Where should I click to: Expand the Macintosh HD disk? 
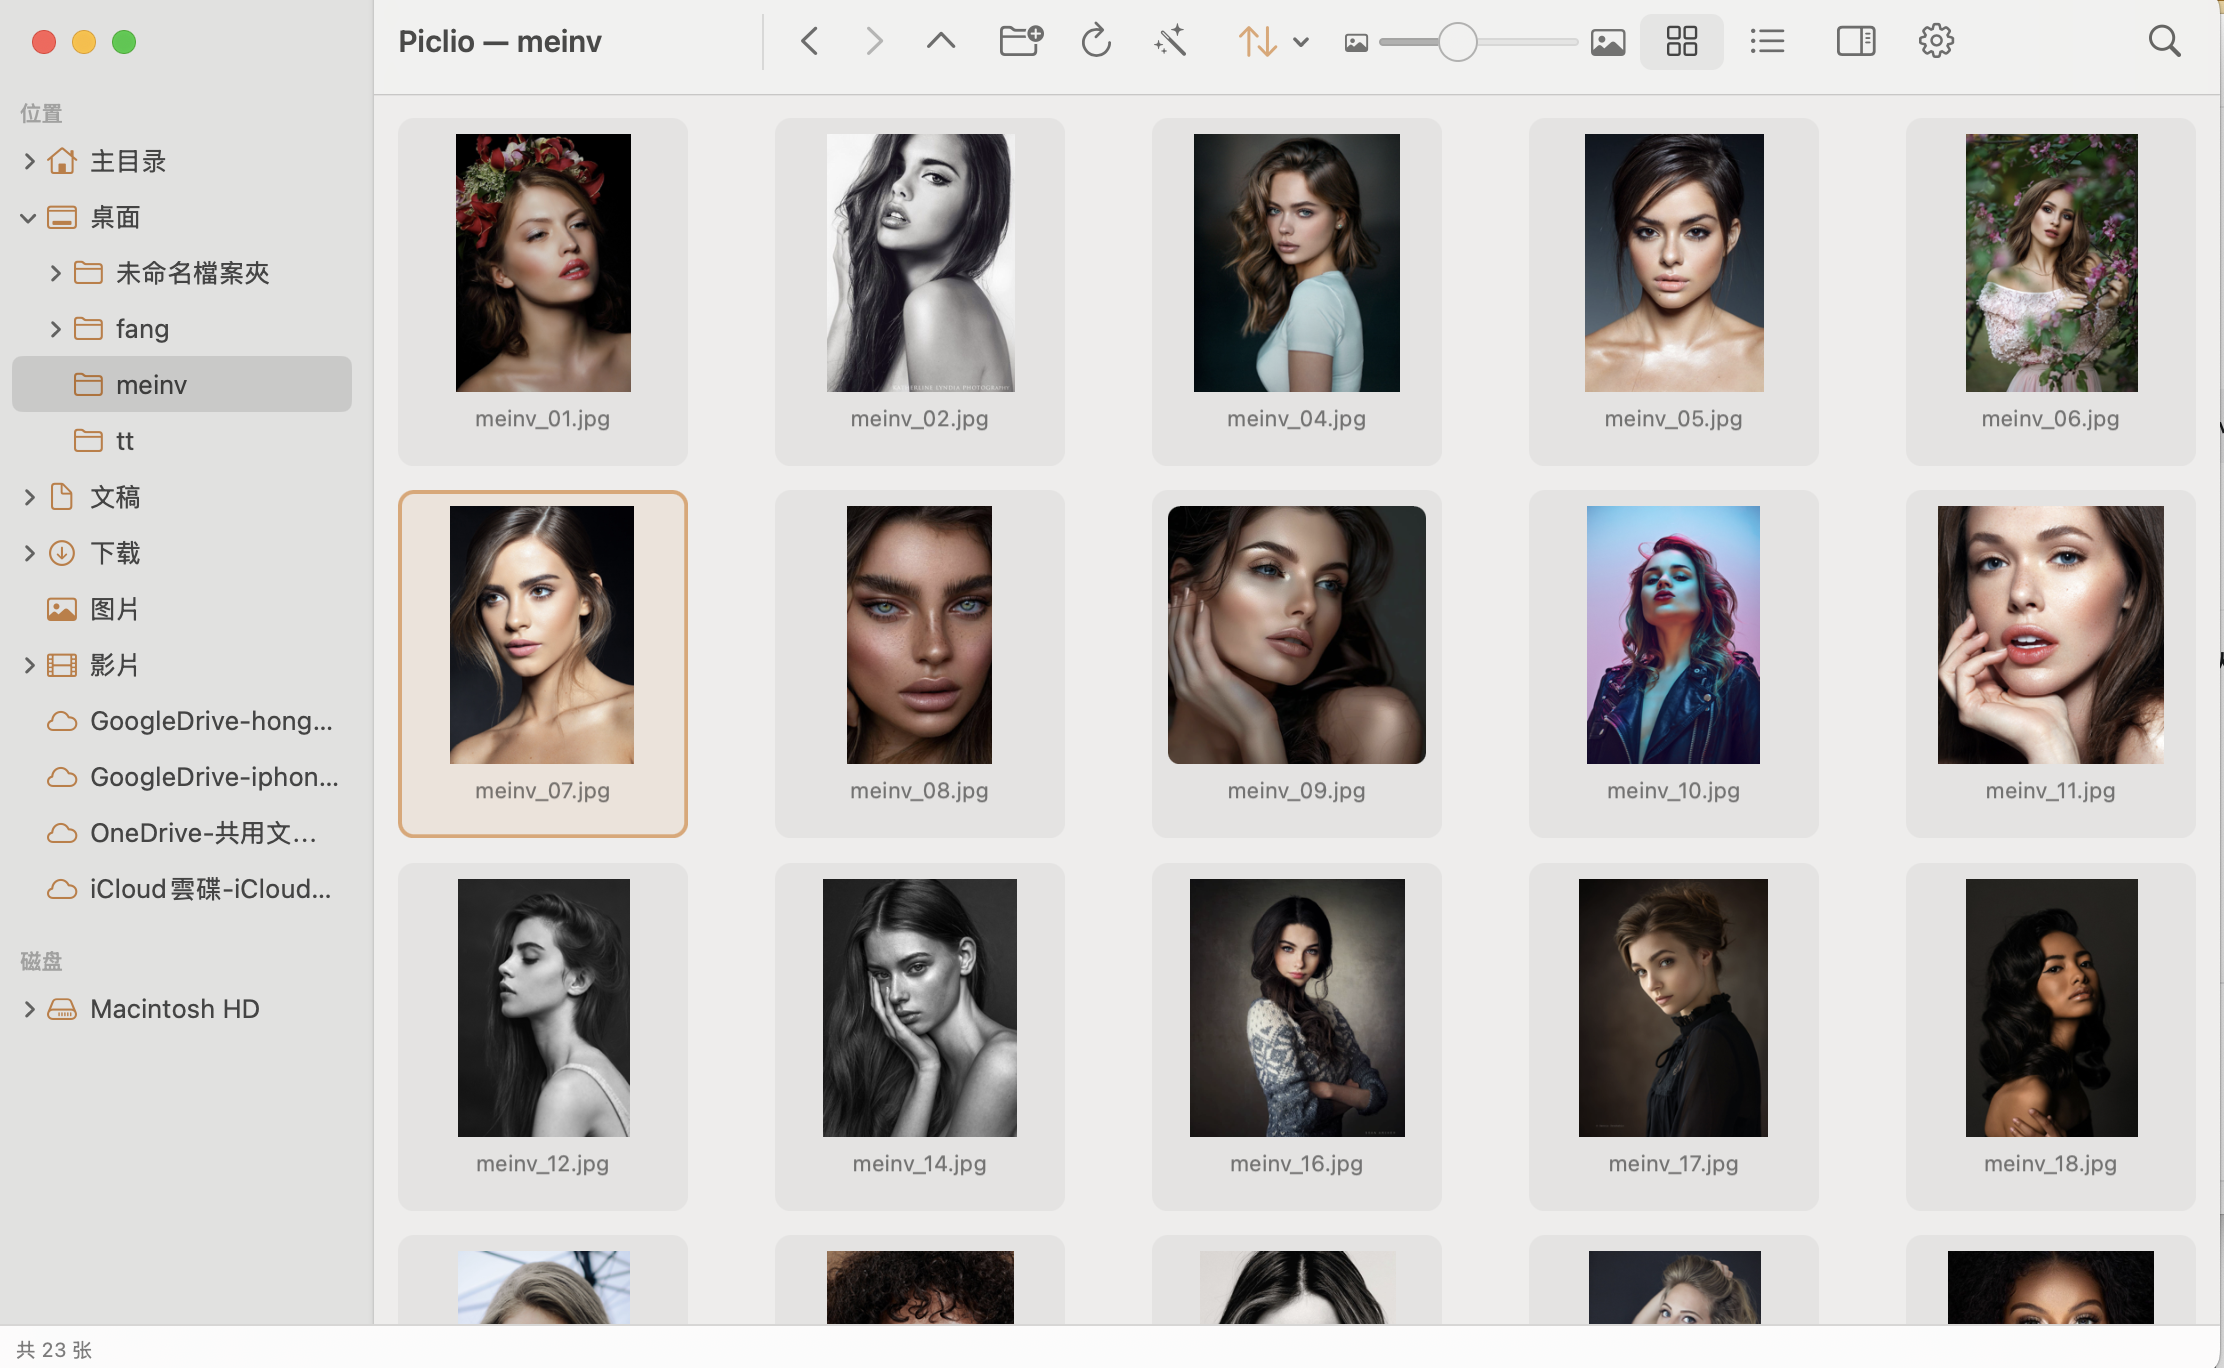(x=29, y=1009)
